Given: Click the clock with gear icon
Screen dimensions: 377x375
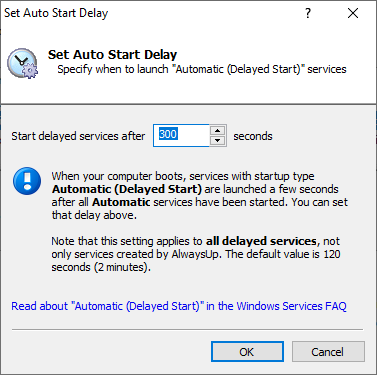Looking at the screenshot, I should click(23, 63).
